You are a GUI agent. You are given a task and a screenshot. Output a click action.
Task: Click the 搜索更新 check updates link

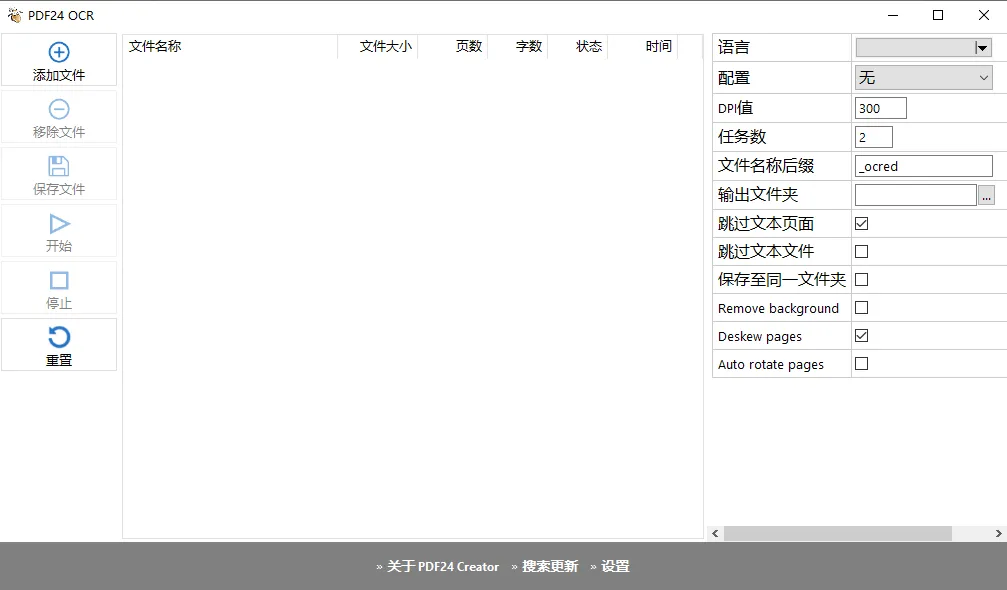click(x=550, y=566)
